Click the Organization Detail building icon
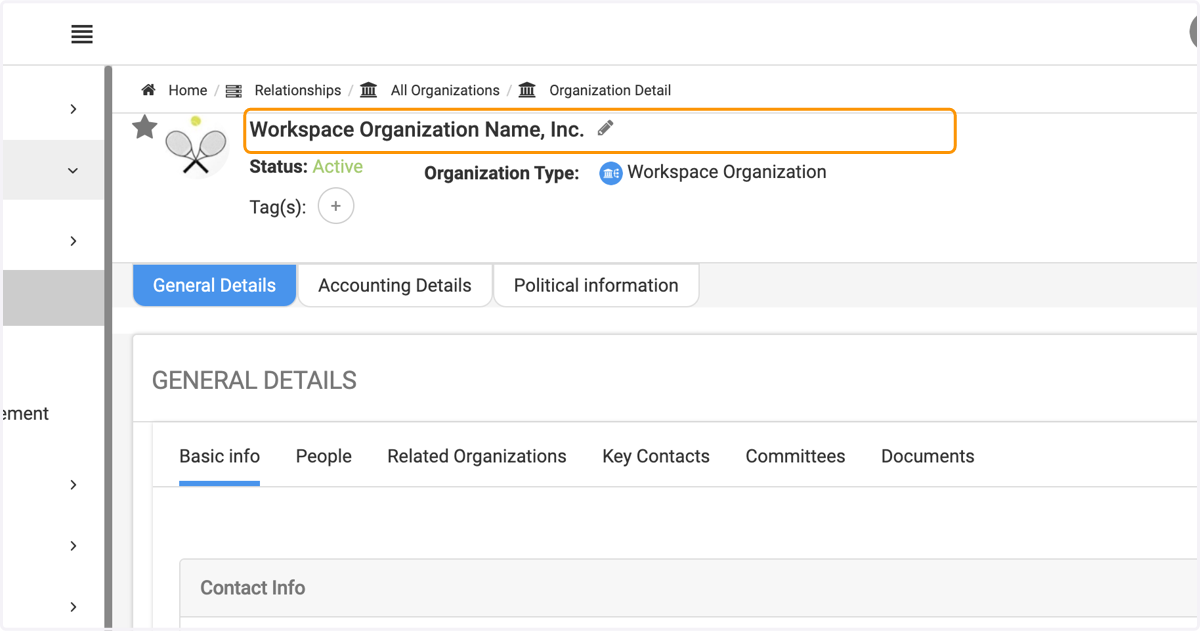The image size is (1200, 631). (527, 90)
